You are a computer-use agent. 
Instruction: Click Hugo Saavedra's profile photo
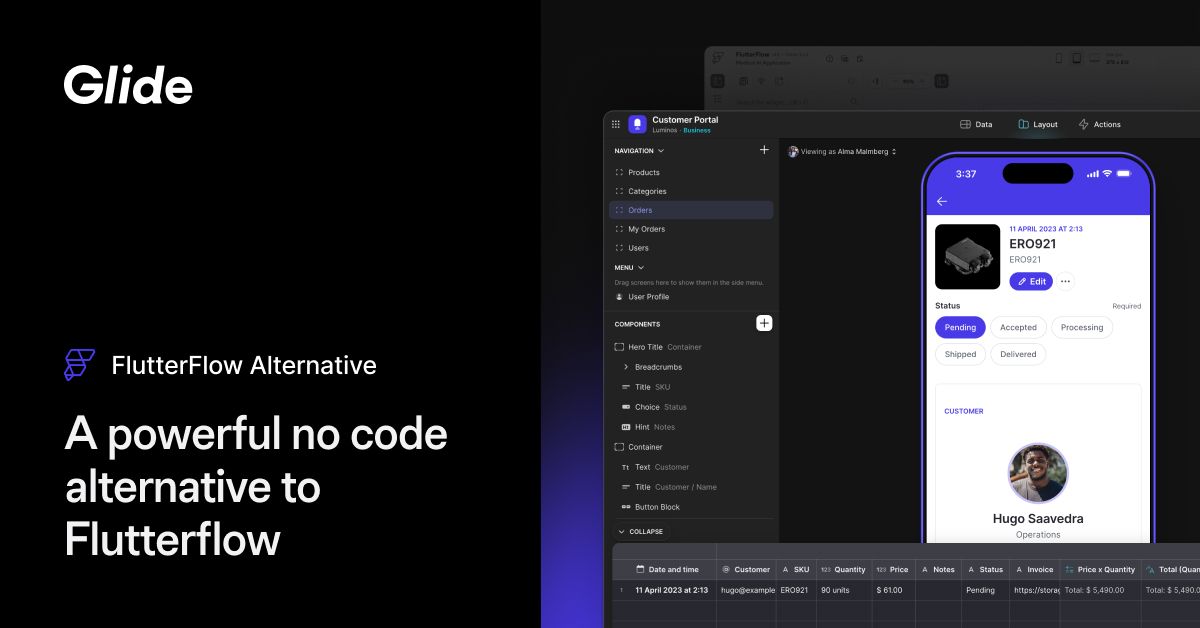1038,473
